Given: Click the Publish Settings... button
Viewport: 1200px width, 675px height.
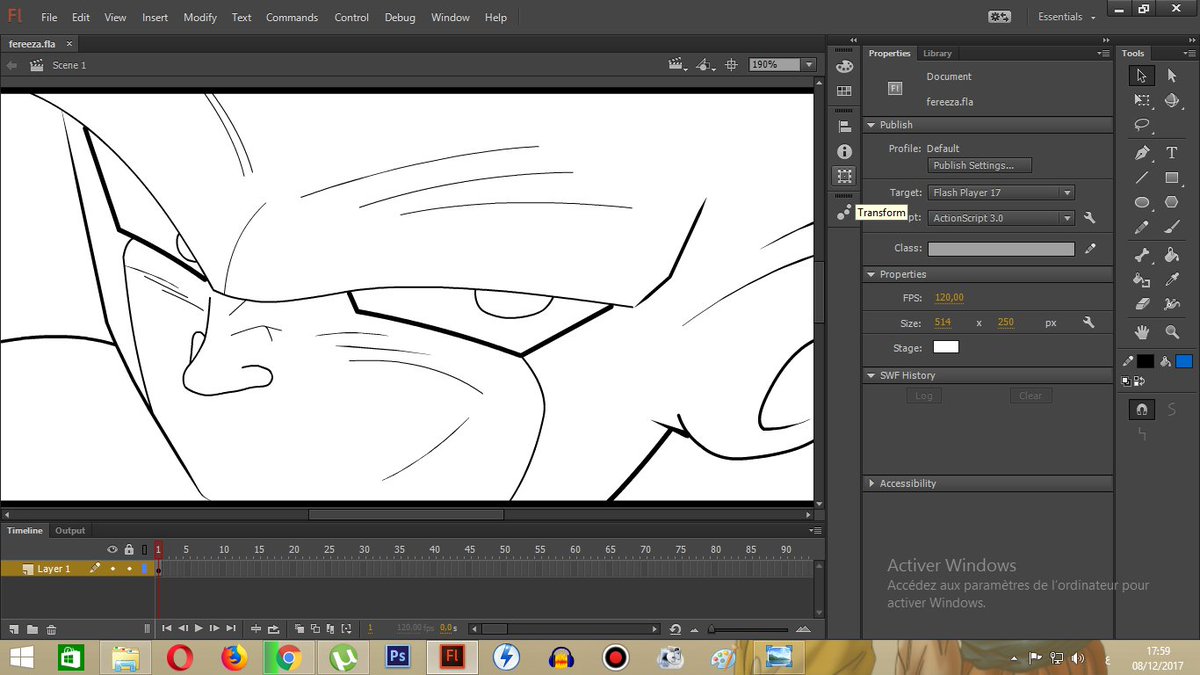Looking at the screenshot, I should (x=979, y=166).
